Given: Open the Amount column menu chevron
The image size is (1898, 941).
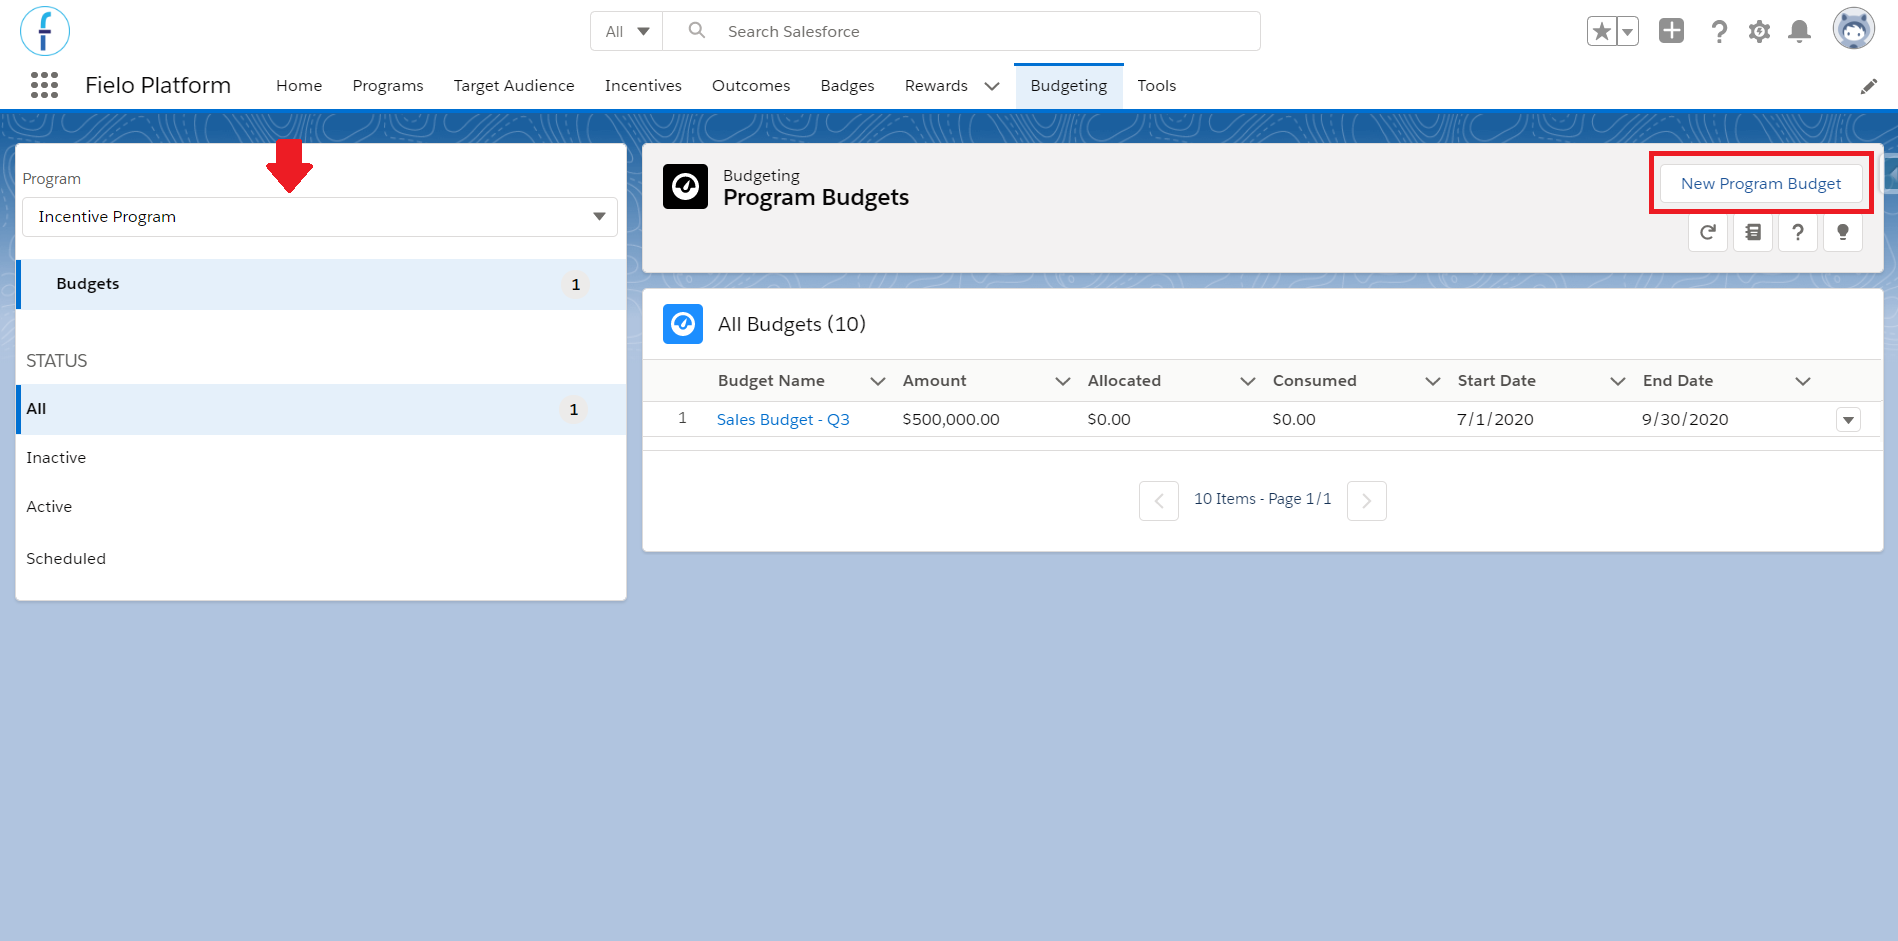Looking at the screenshot, I should click(1063, 381).
